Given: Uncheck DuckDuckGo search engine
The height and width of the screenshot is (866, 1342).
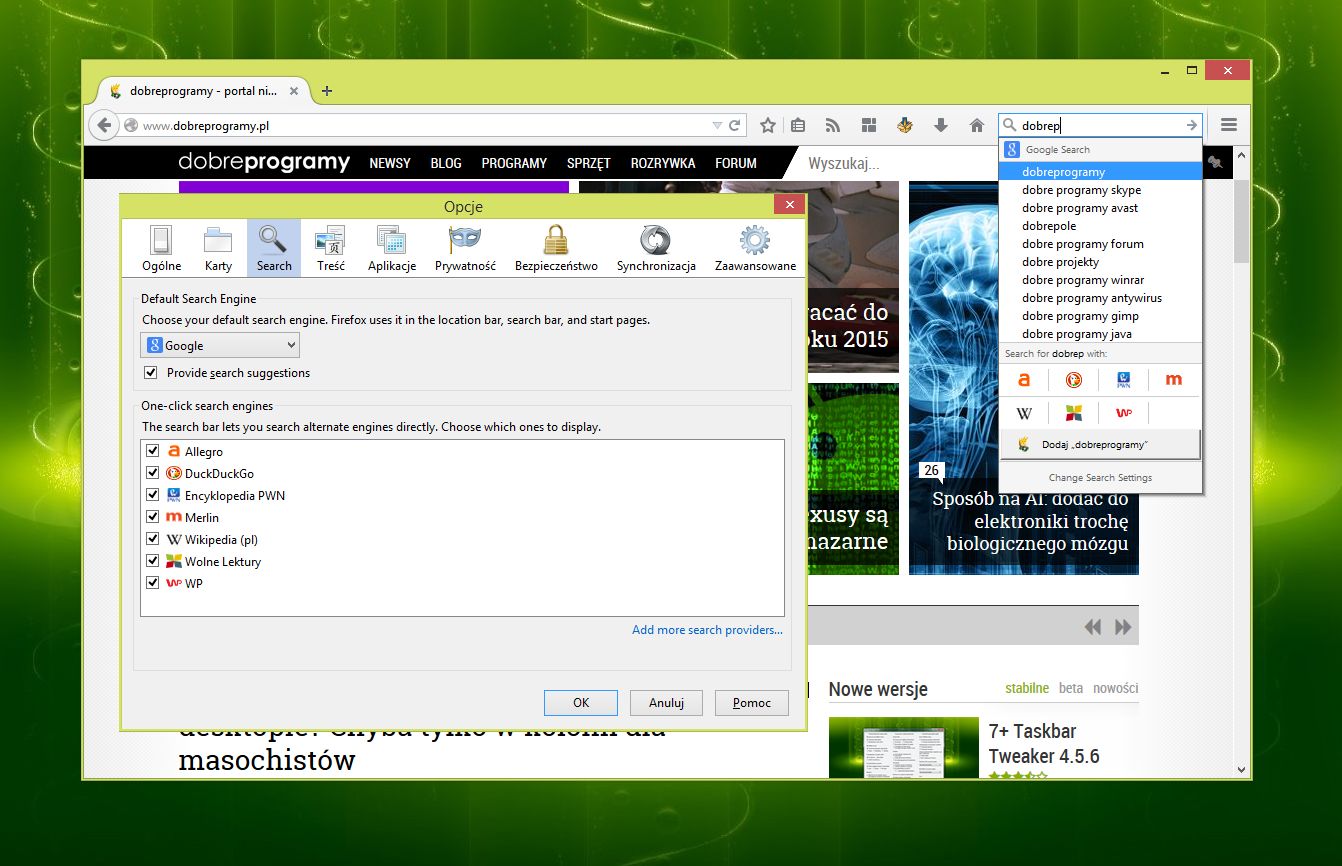Looking at the screenshot, I should (x=153, y=474).
